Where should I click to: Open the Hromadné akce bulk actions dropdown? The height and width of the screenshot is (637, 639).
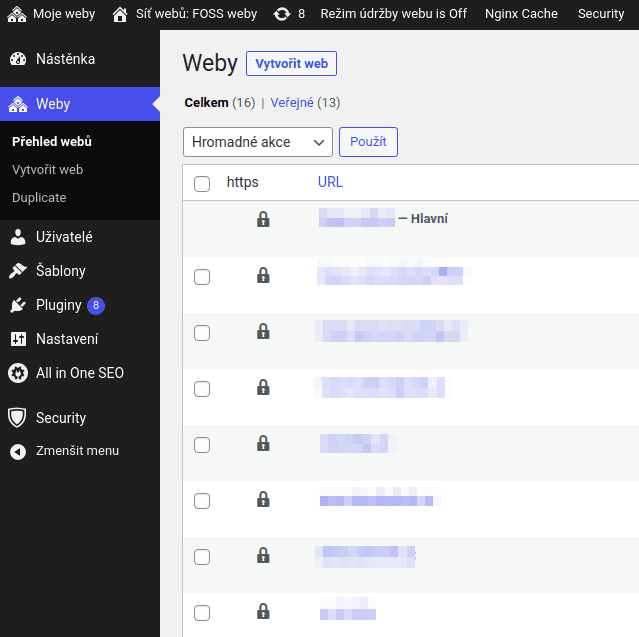[258, 142]
